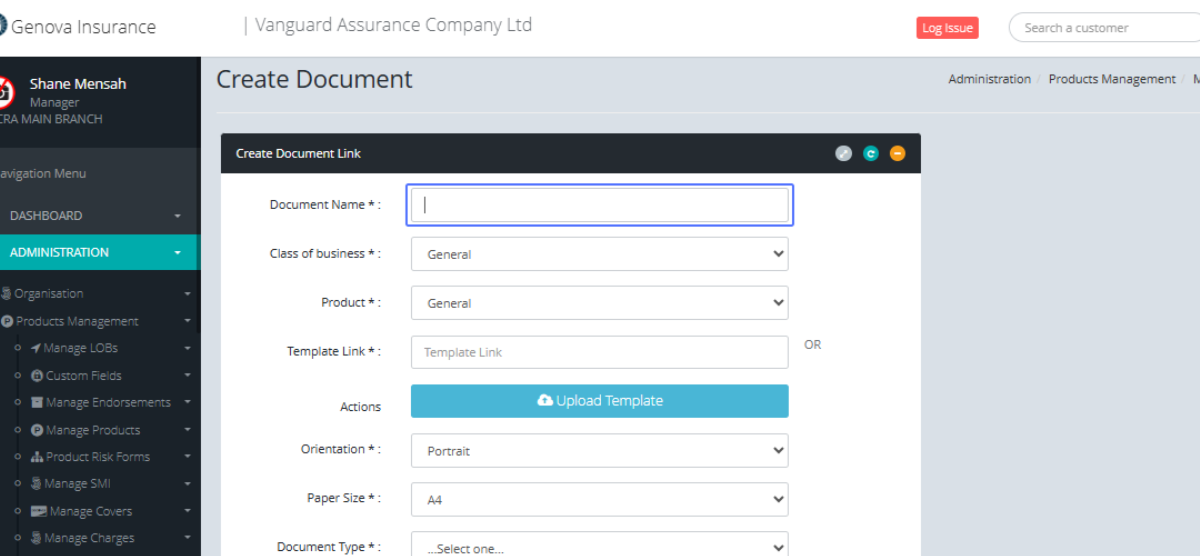Open the Class of business dropdown

click(x=599, y=254)
